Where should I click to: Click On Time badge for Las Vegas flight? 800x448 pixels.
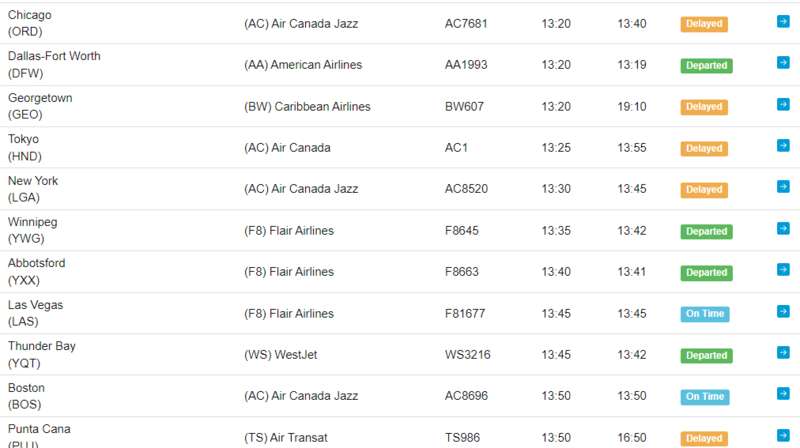(705, 314)
